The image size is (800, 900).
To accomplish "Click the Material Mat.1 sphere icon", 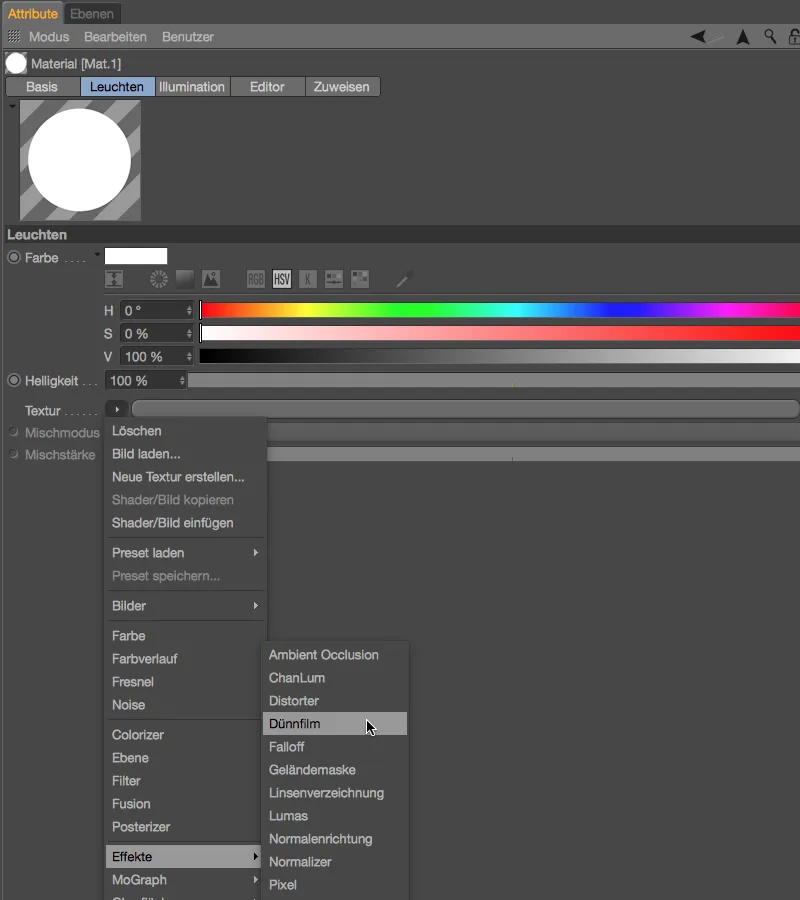I will (16, 63).
